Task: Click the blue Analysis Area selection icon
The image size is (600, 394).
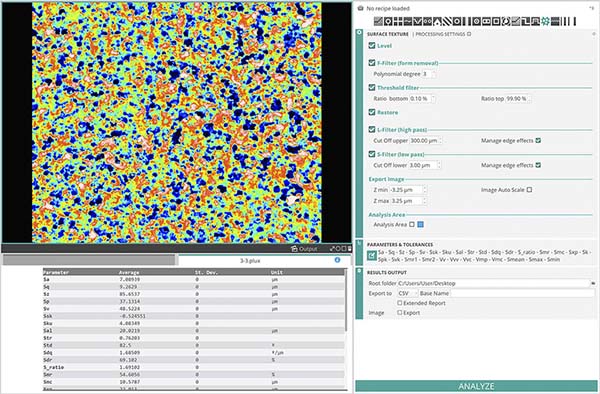Action: pos(420,225)
